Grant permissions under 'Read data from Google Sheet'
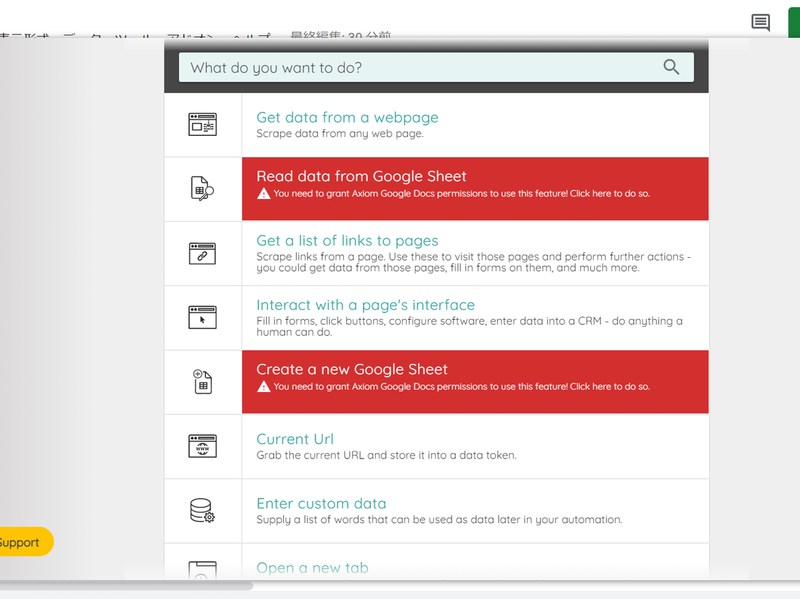Image resolution: width=800 pixels, height=599 pixels. tap(461, 194)
